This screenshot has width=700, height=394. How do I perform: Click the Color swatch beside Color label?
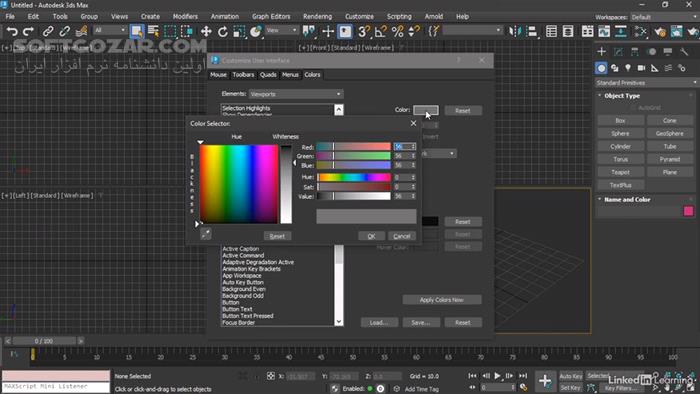426,110
